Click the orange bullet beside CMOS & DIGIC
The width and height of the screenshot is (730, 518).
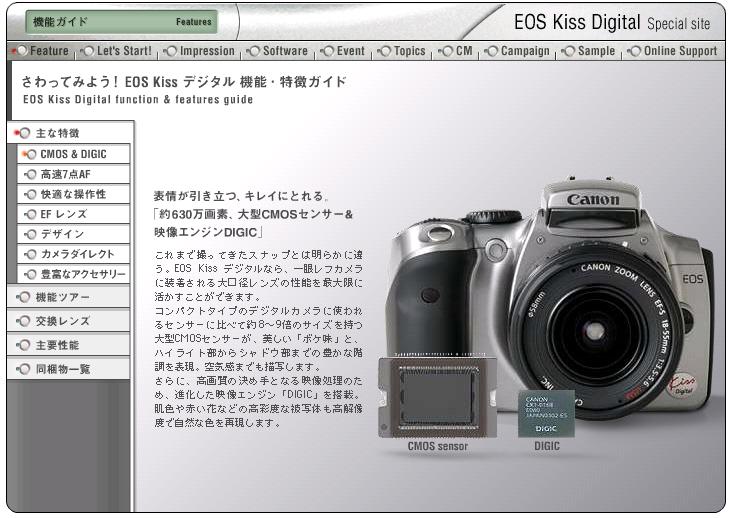29,155
